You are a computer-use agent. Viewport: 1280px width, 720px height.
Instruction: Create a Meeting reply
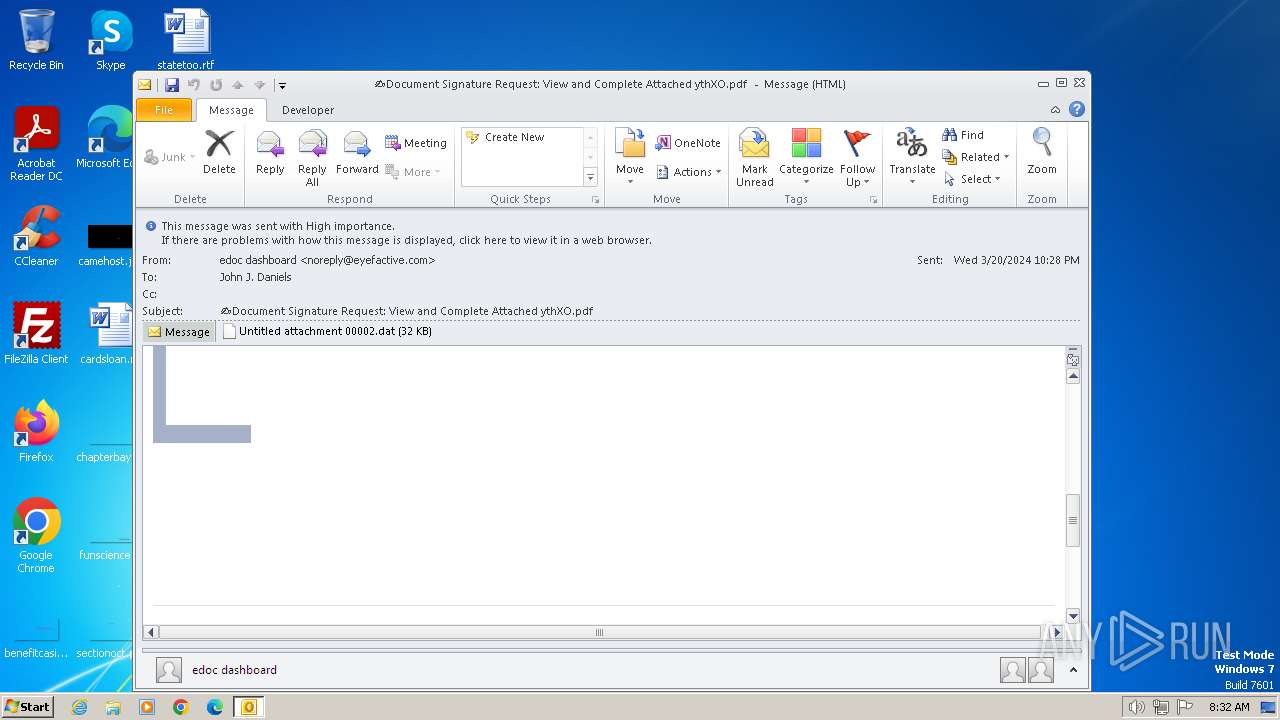416,143
